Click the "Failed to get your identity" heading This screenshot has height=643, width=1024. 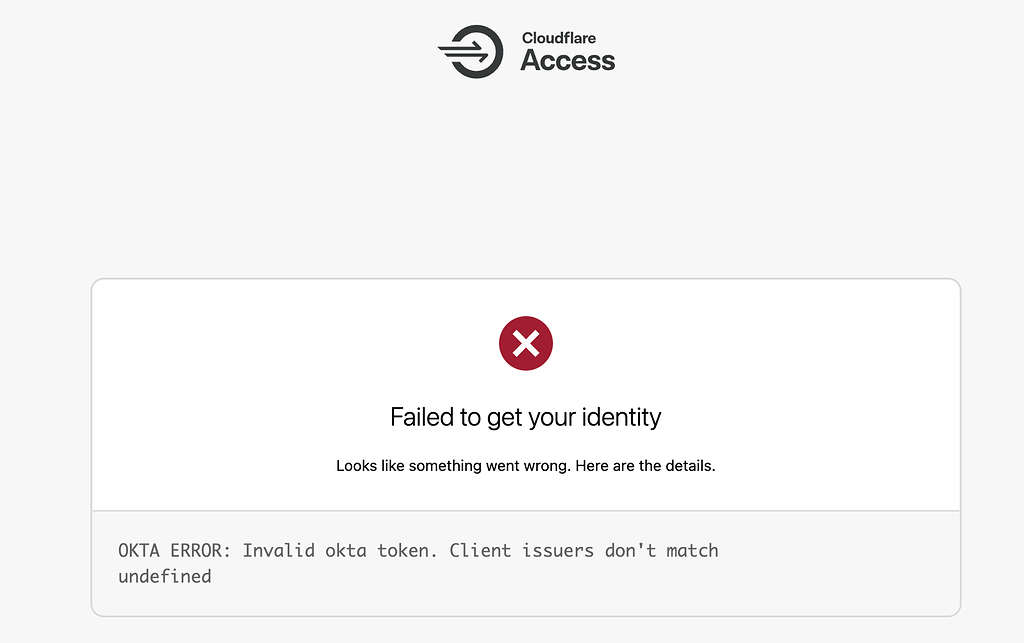(526, 417)
